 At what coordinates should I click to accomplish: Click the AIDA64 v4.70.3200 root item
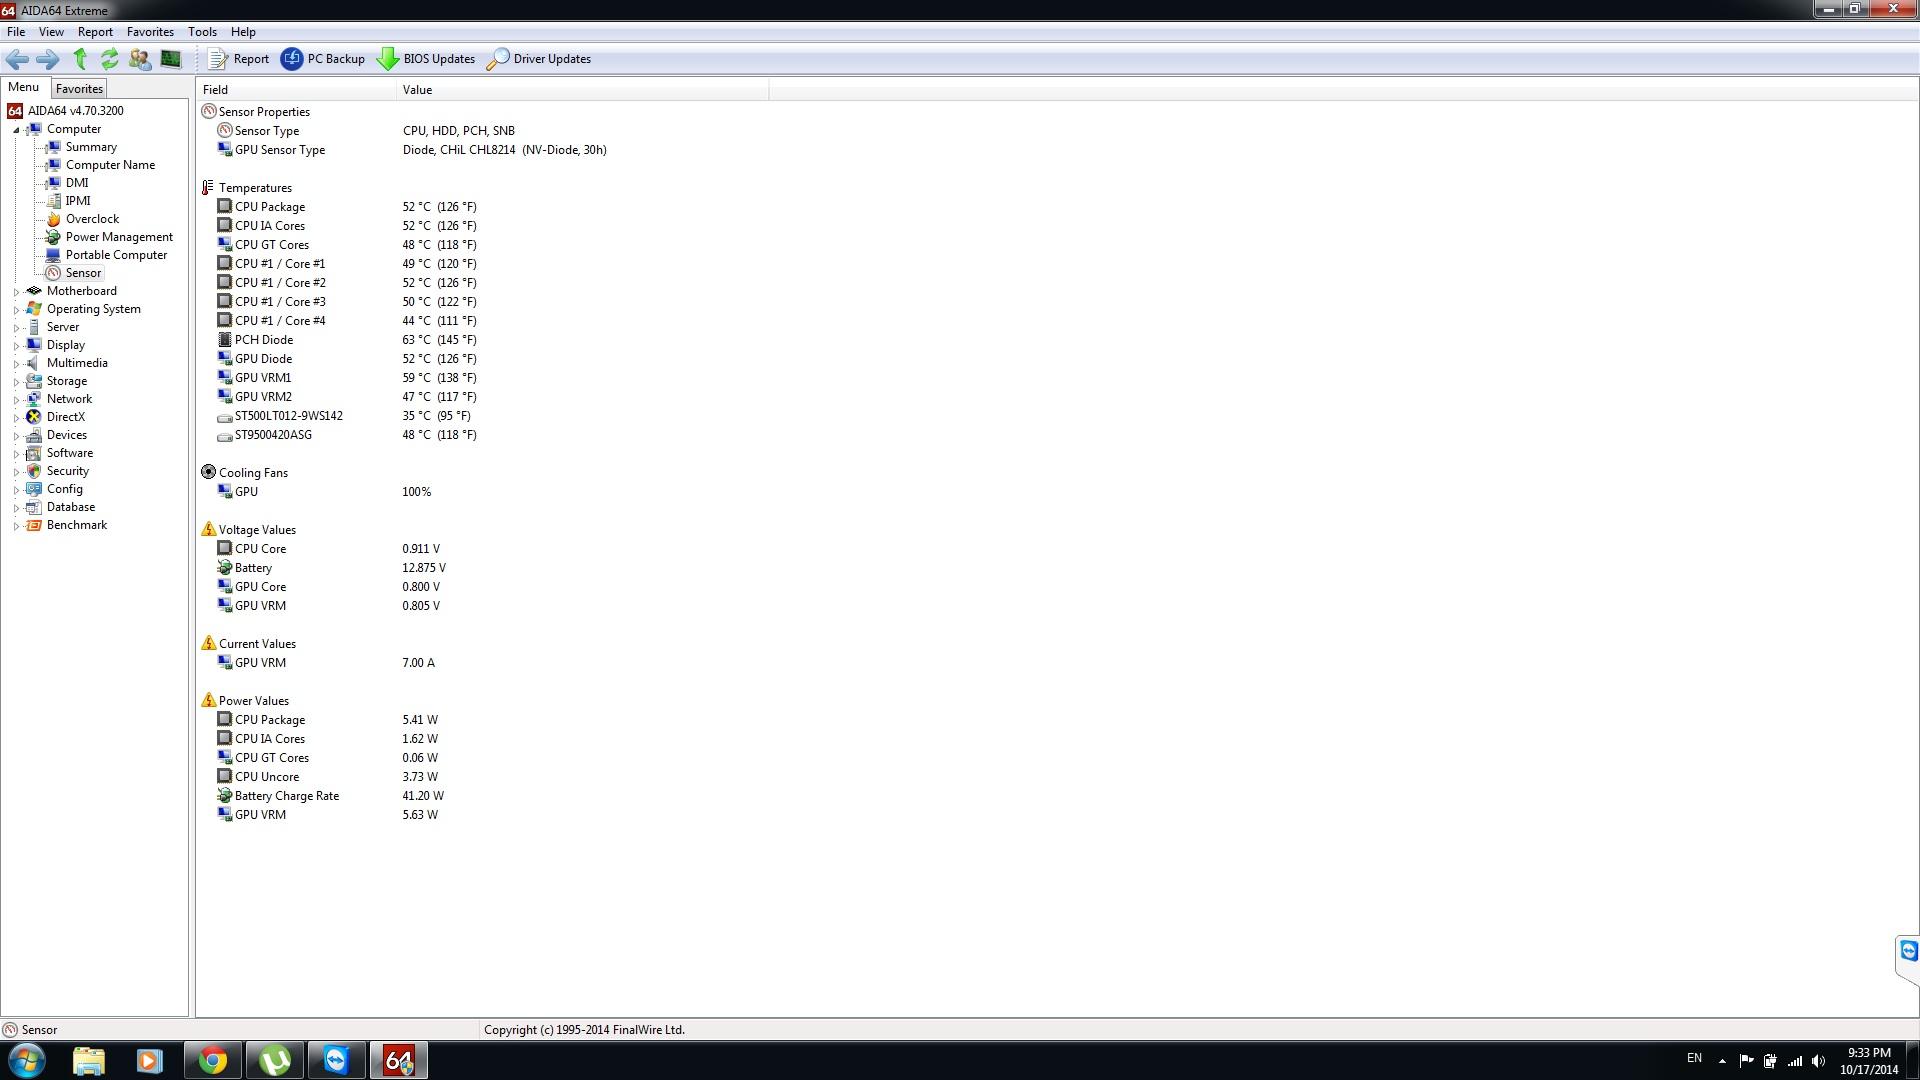[75, 111]
